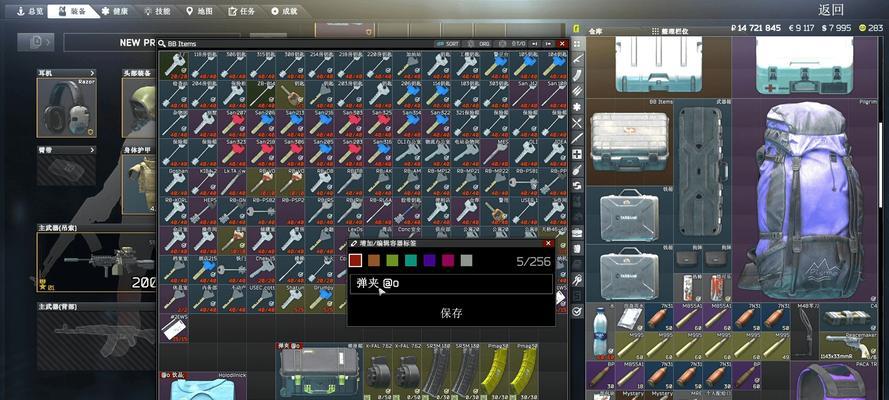Viewport: 889px width, 400px height.
Task: Select the weapons rifle stash filter icon
Action: (577, 59)
